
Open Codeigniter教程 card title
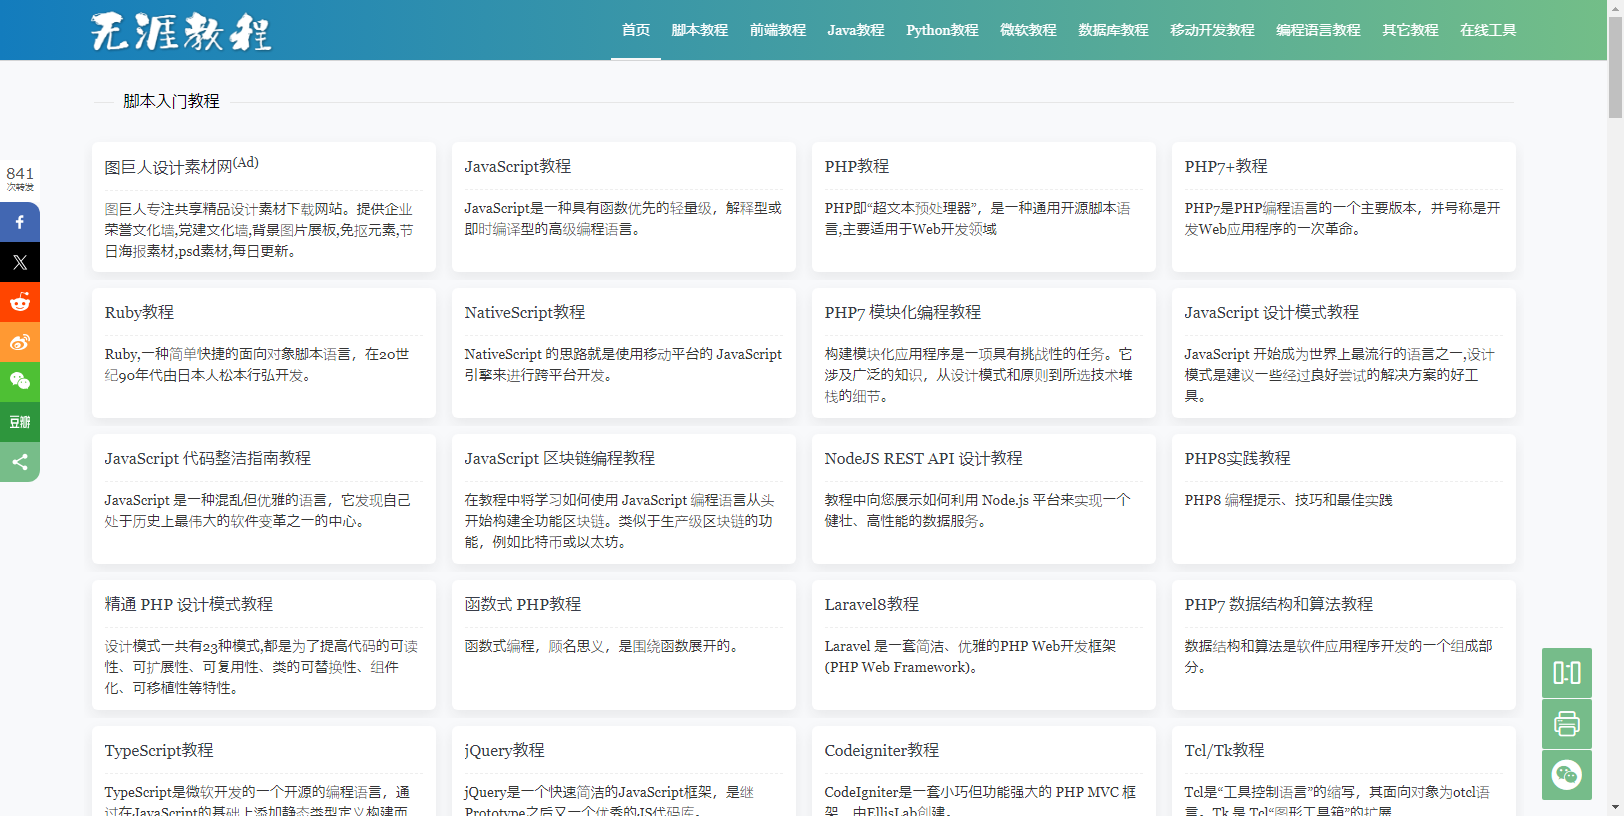click(x=882, y=750)
